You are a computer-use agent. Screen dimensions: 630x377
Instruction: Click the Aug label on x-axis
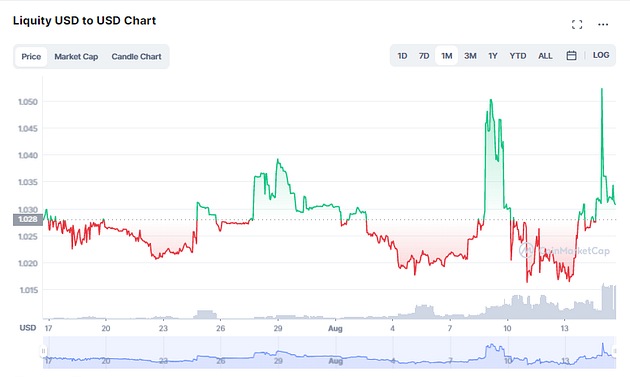coord(335,328)
